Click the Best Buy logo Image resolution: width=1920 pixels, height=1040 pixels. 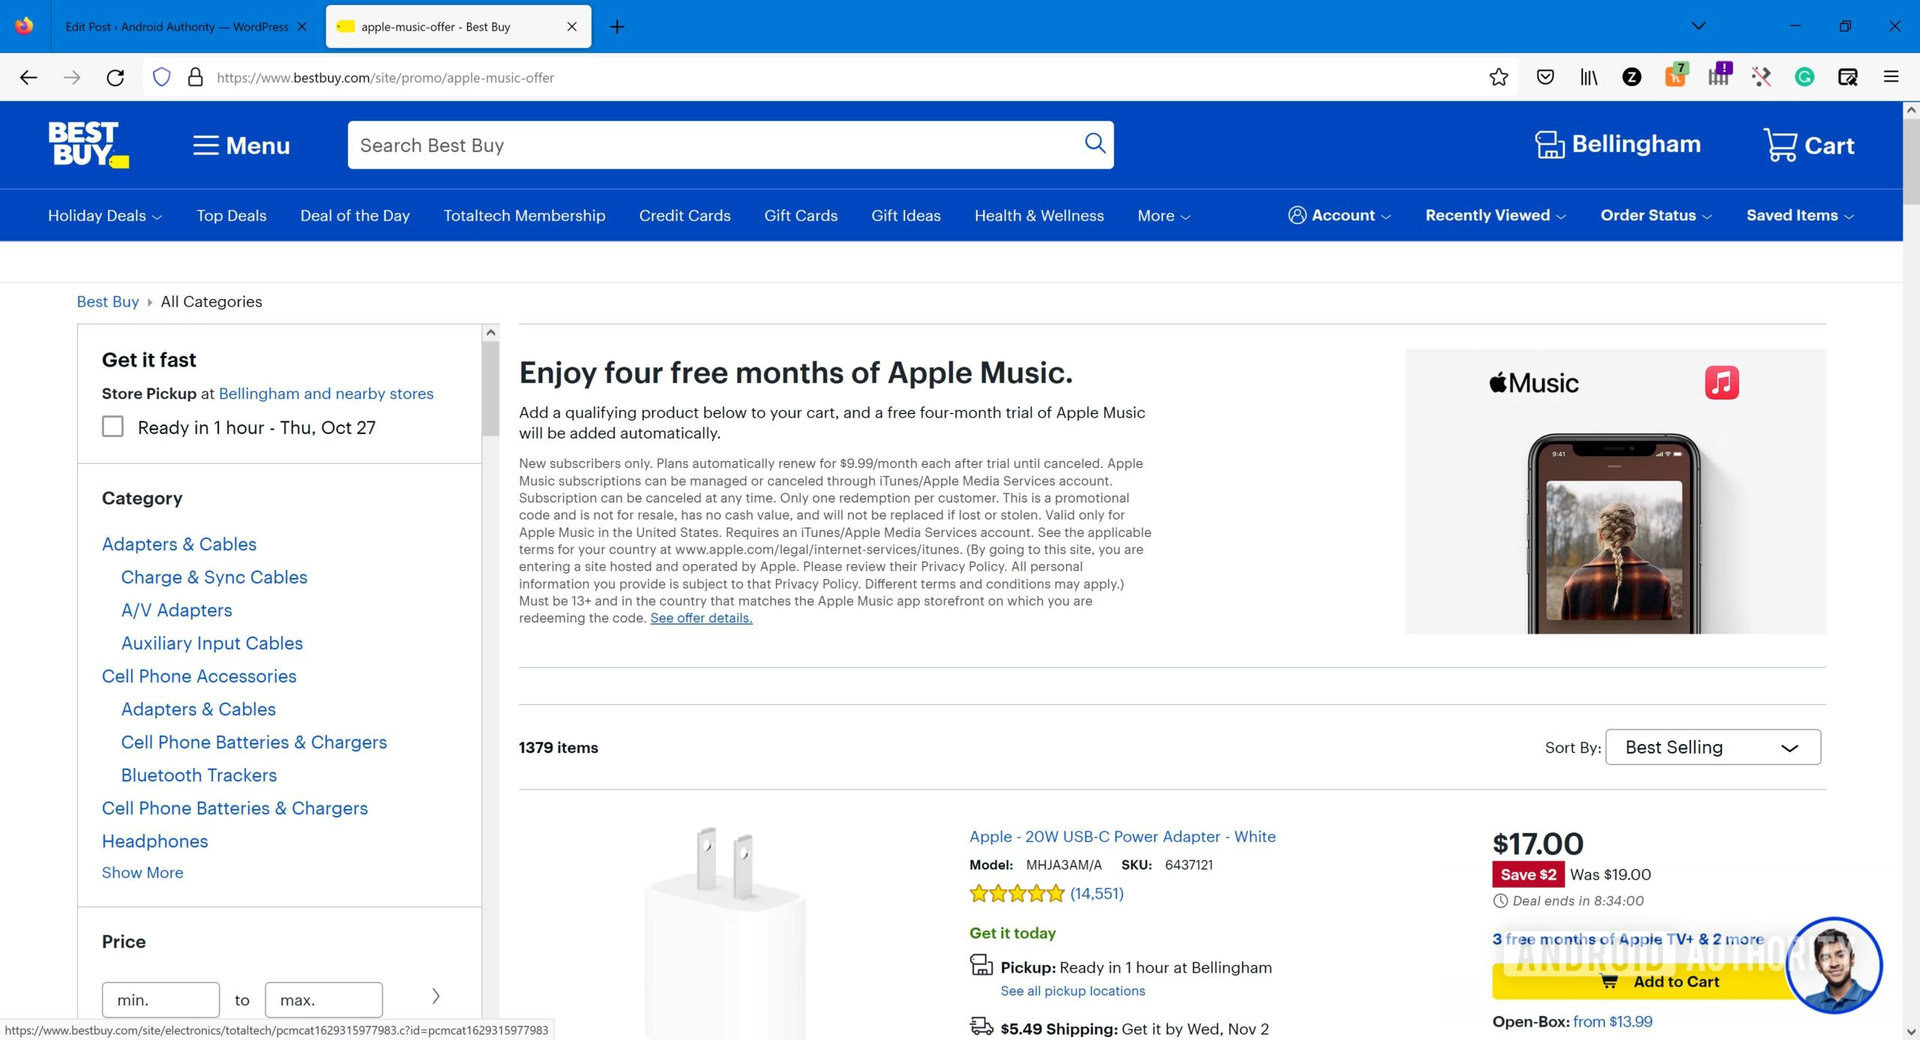tap(88, 145)
